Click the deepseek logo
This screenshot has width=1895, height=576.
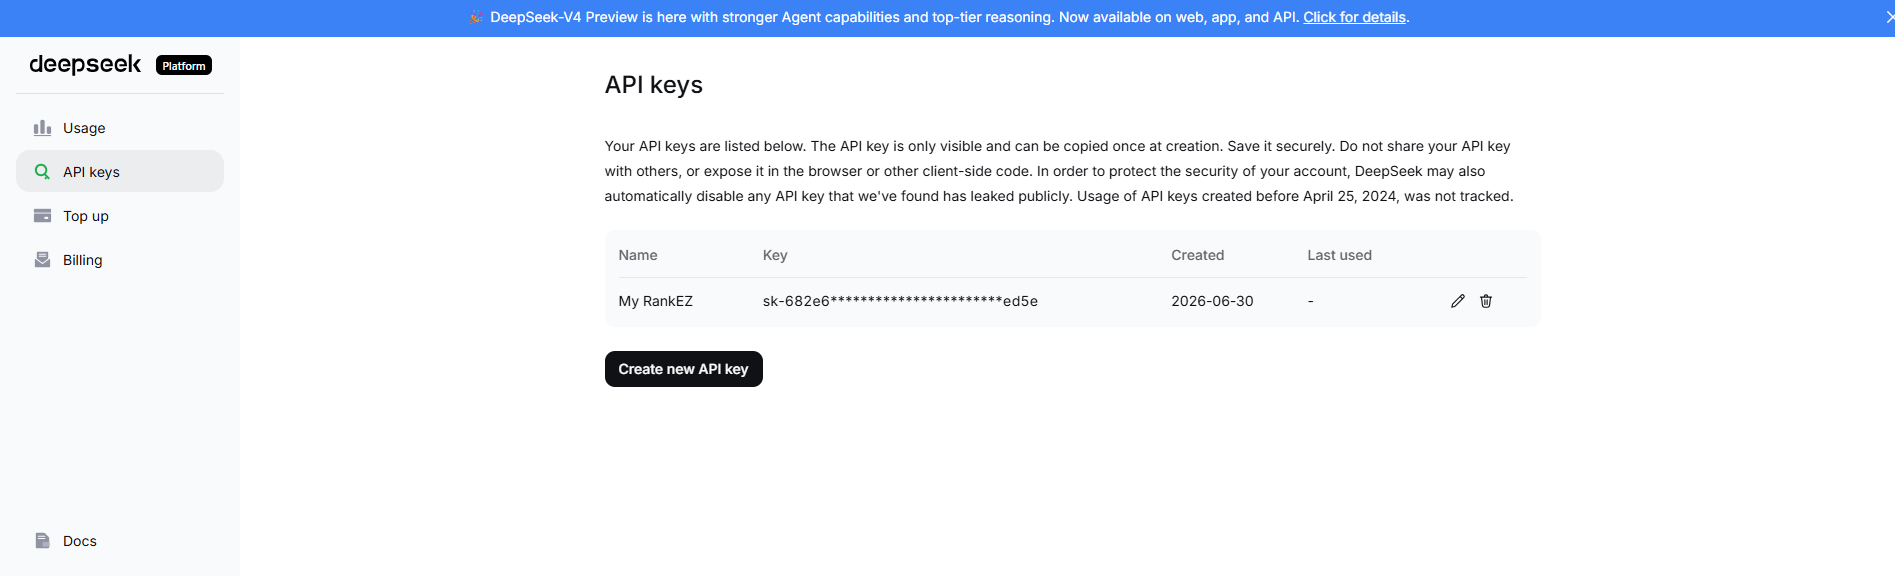tap(85, 65)
